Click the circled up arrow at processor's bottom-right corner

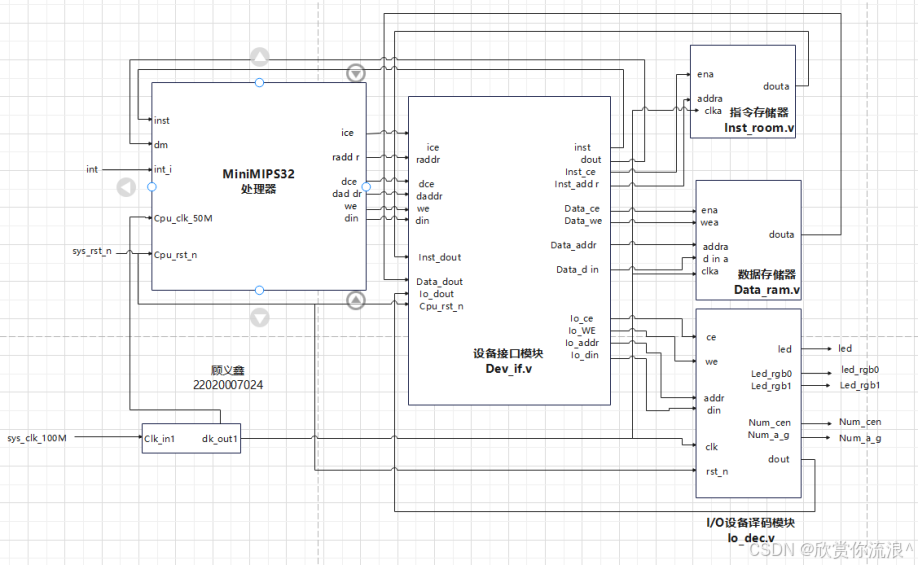[356, 300]
